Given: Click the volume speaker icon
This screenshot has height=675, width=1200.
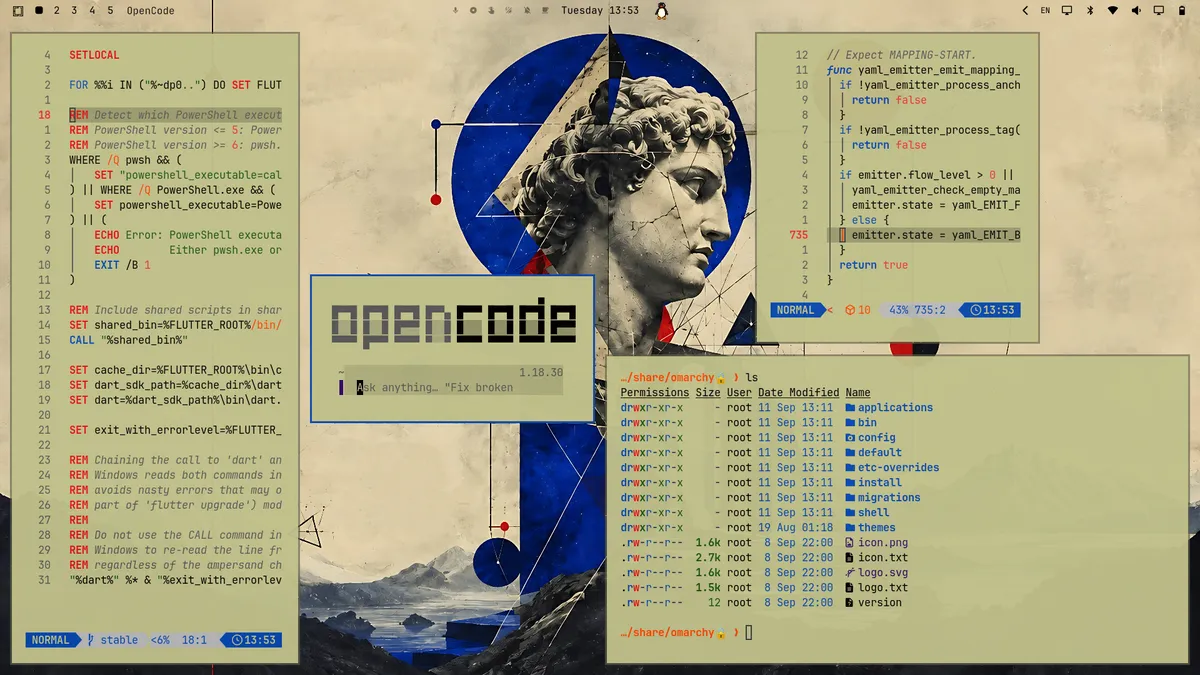Looking at the screenshot, I should tap(1136, 10).
